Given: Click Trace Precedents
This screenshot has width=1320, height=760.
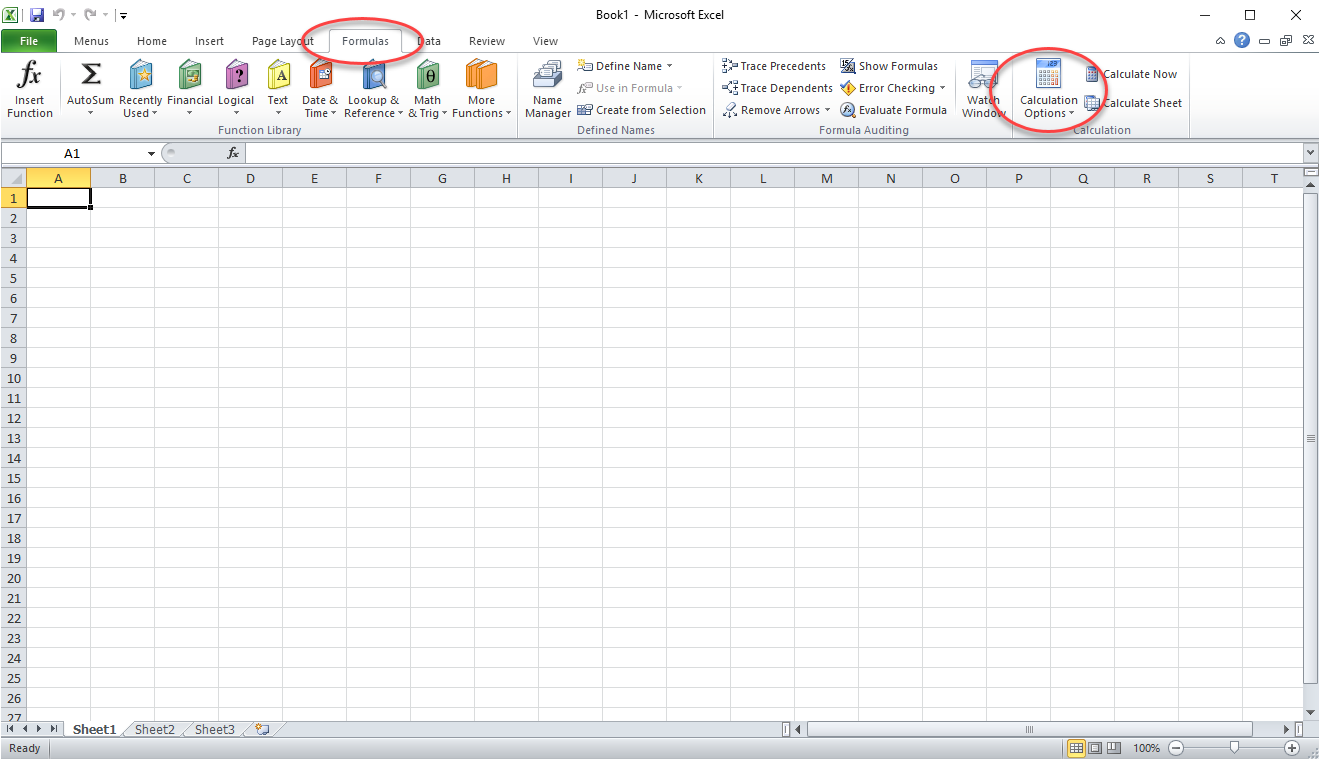Looking at the screenshot, I should click(x=774, y=66).
